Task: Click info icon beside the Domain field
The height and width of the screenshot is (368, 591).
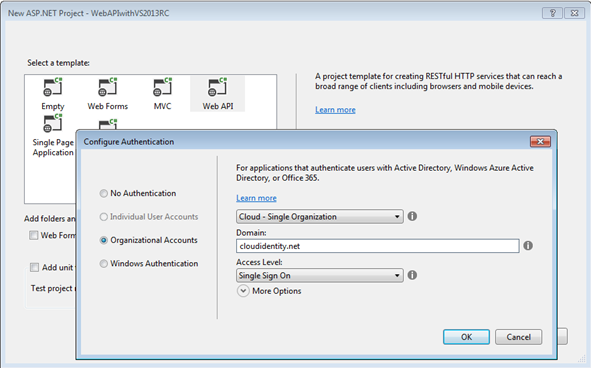Action: tap(528, 245)
